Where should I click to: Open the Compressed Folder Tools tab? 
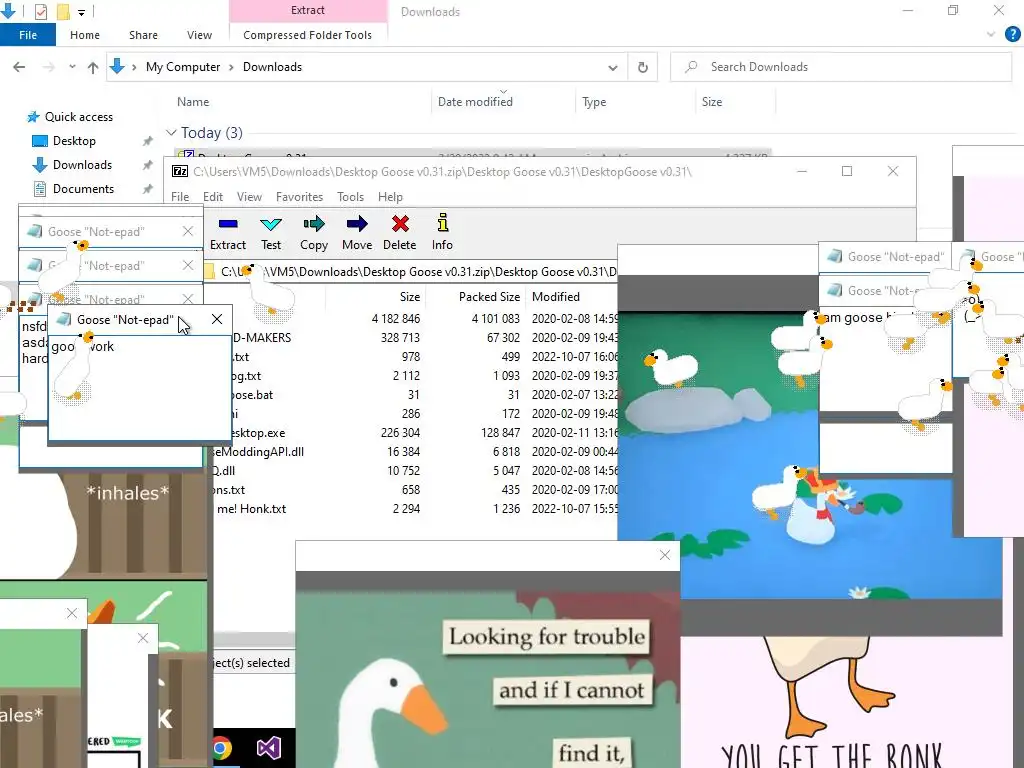tap(308, 35)
